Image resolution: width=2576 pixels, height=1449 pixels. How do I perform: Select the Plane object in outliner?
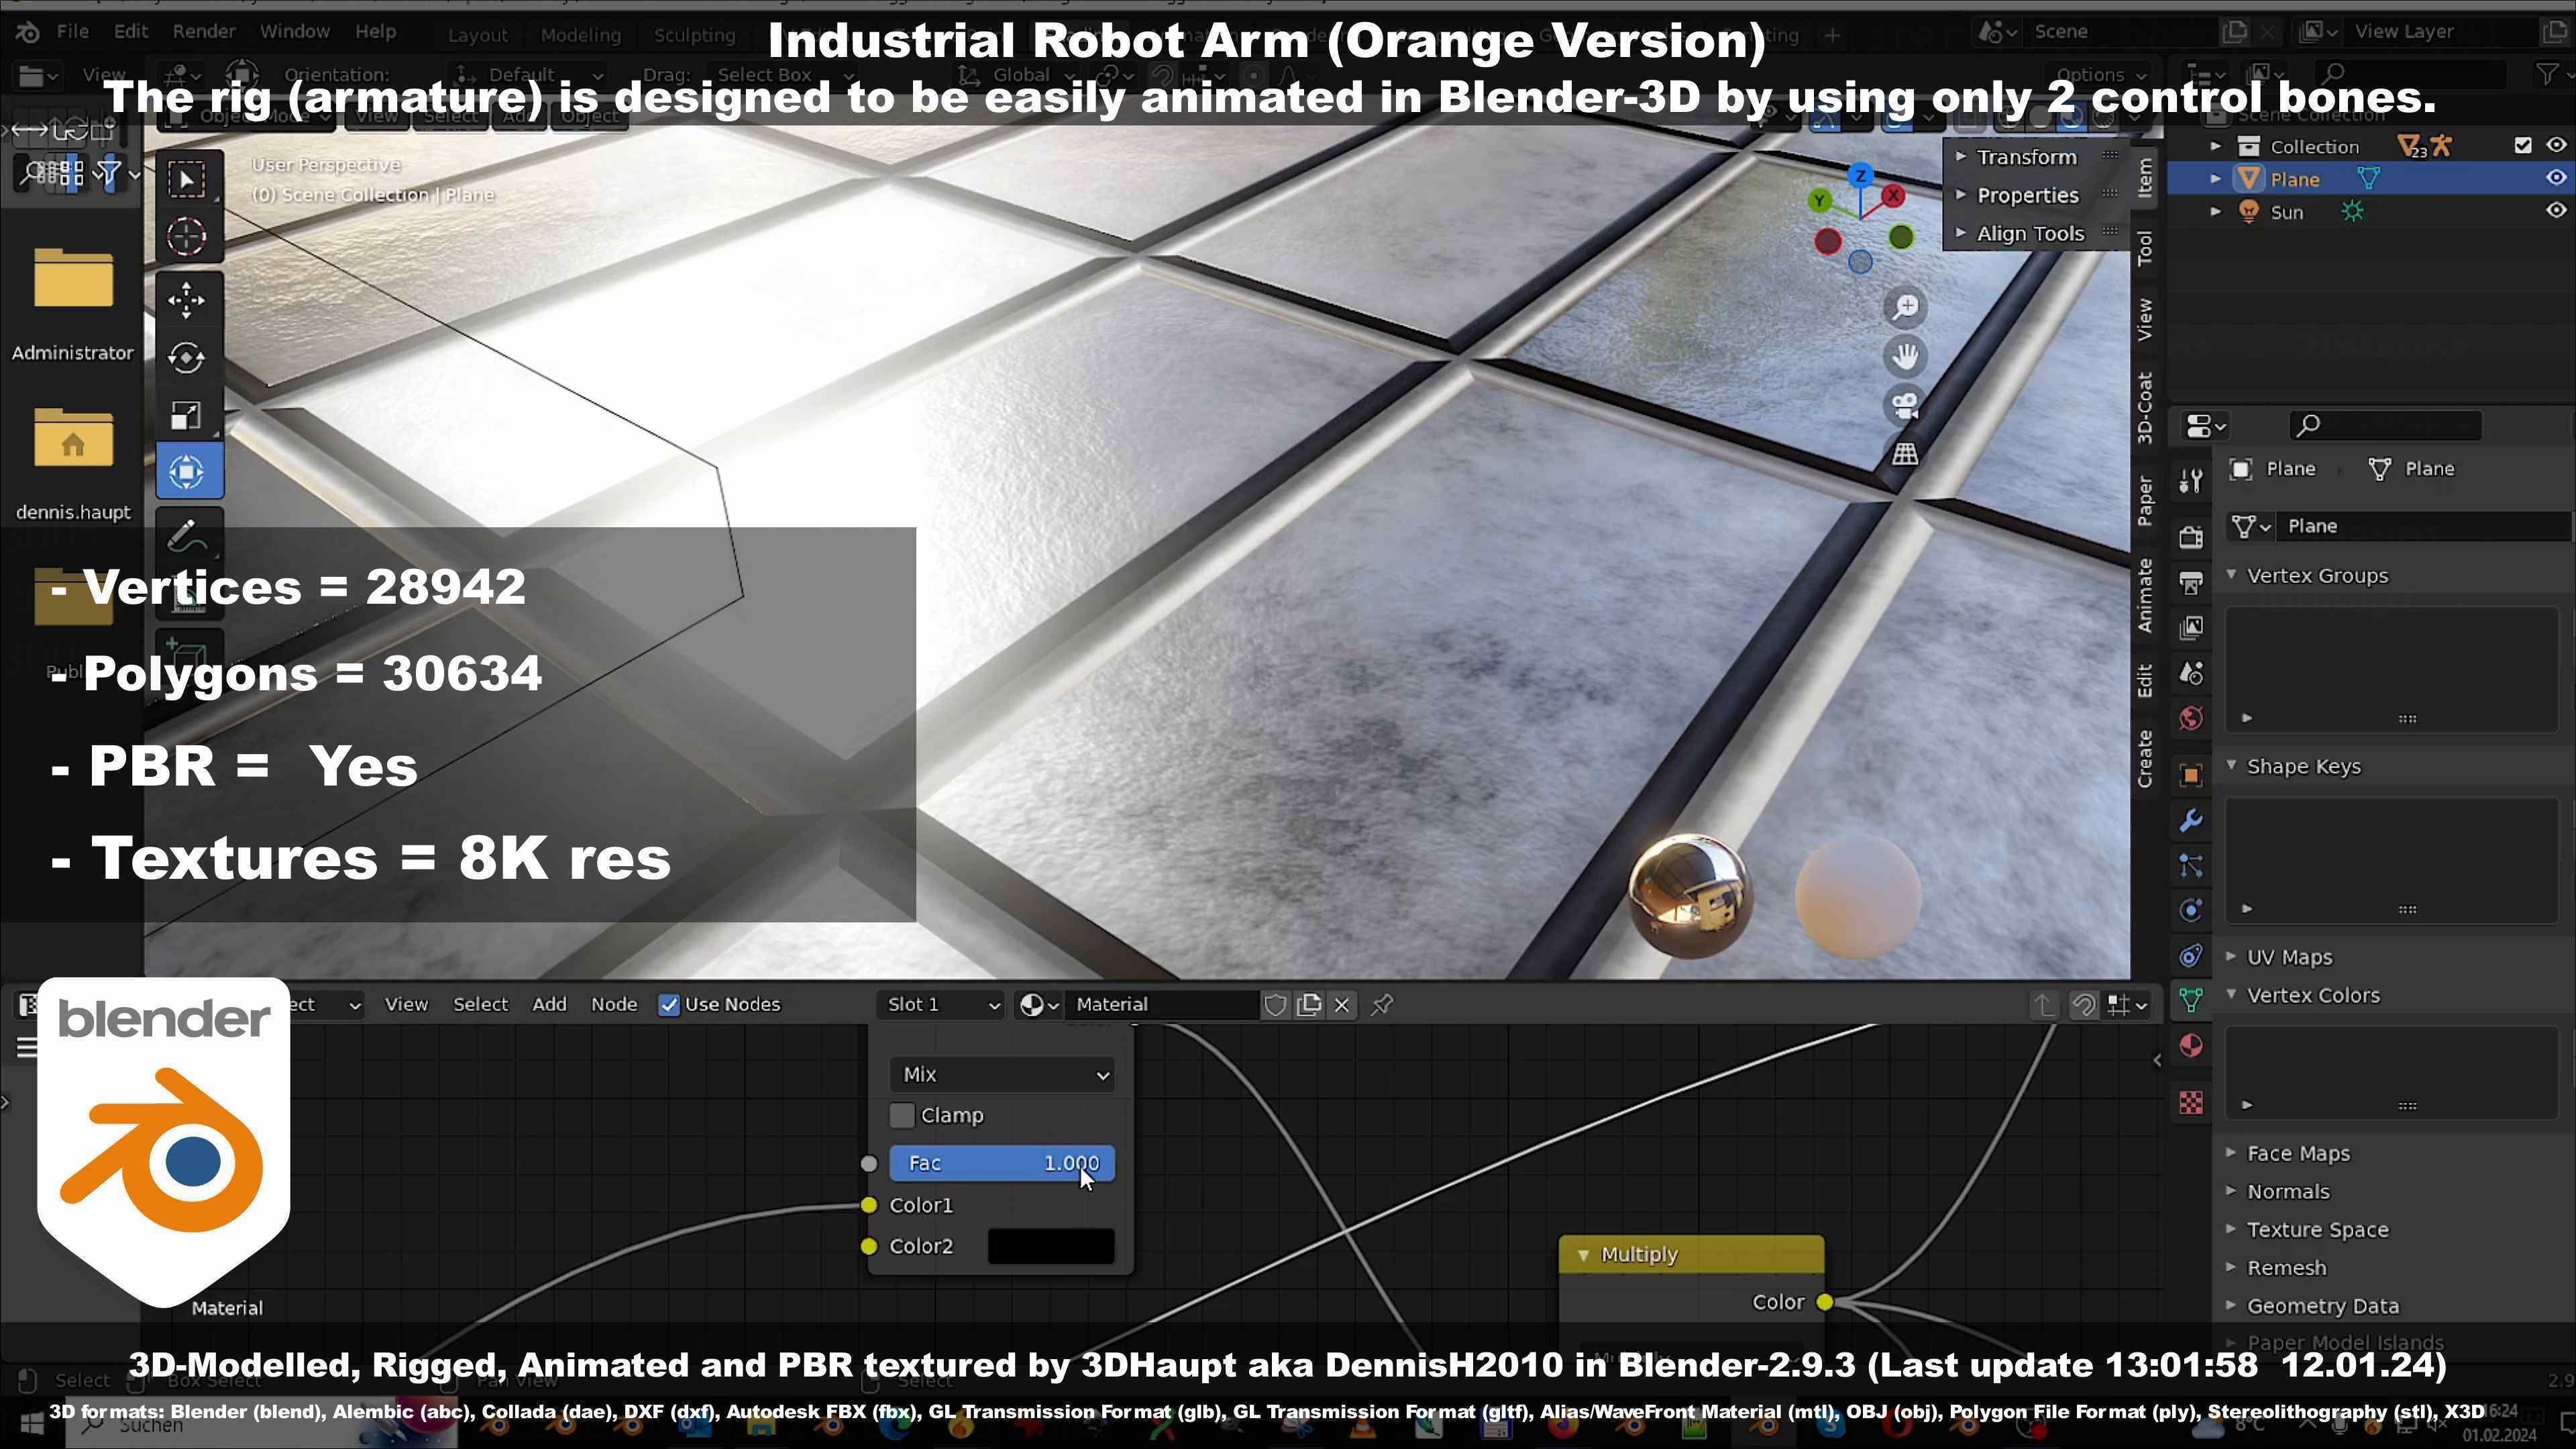coord(2294,179)
